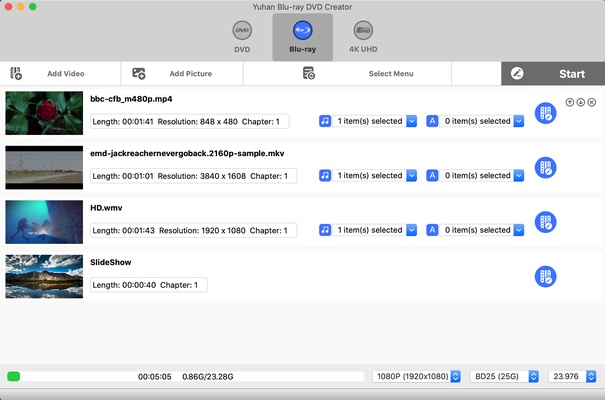Click audio track icon for bbc-cfb_m480p.mp4
Image resolution: width=605 pixels, height=400 pixels.
pyautogui.click(x=325, y=121)
